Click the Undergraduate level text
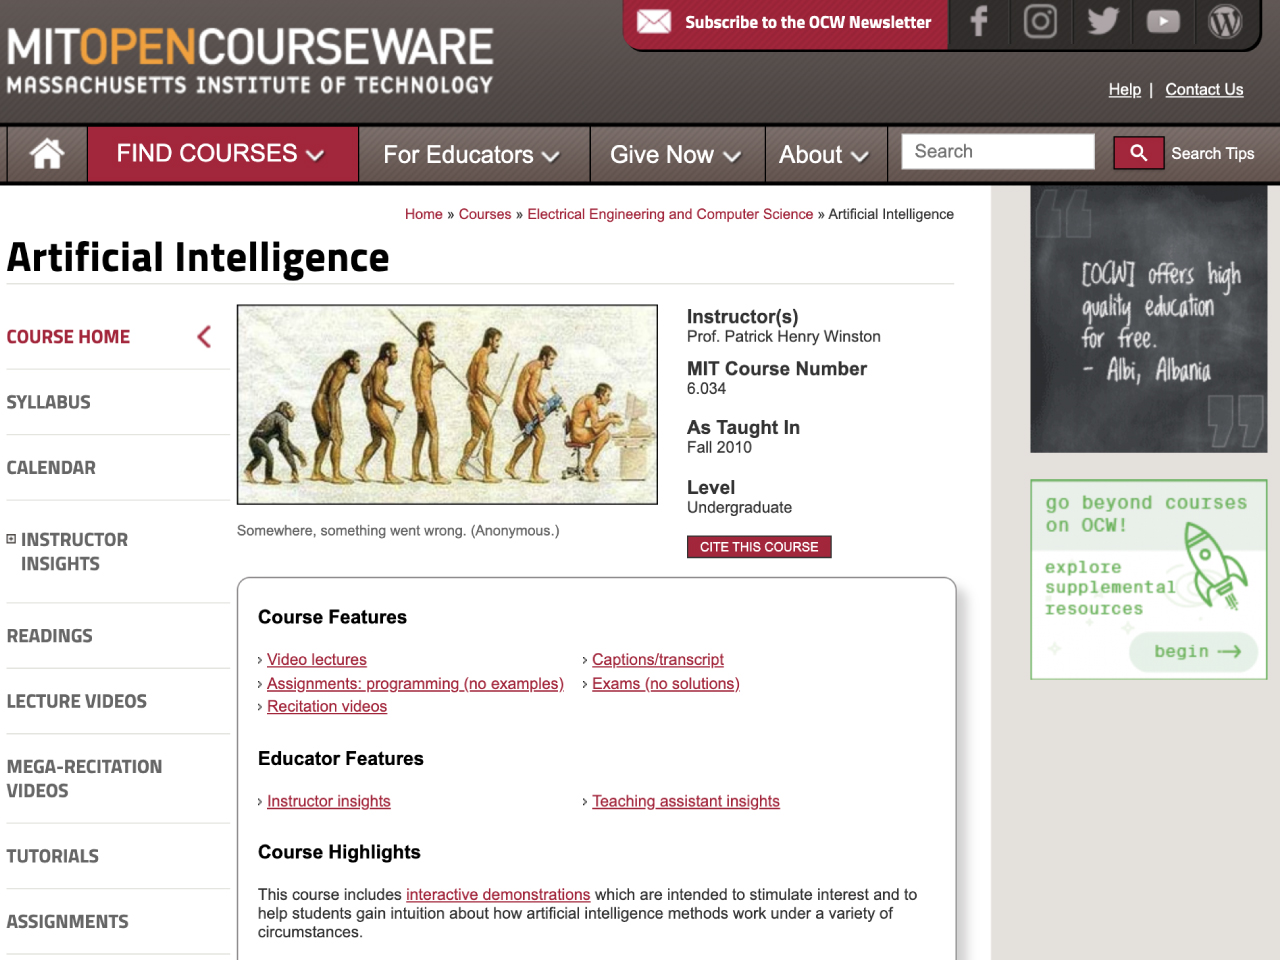Viewport: 1280px width, 960px height. coord(739,507)
